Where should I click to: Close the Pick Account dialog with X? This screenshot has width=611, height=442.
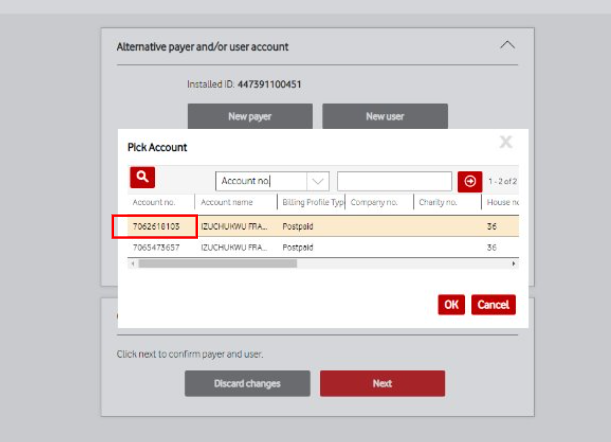[x=506, y=143]
